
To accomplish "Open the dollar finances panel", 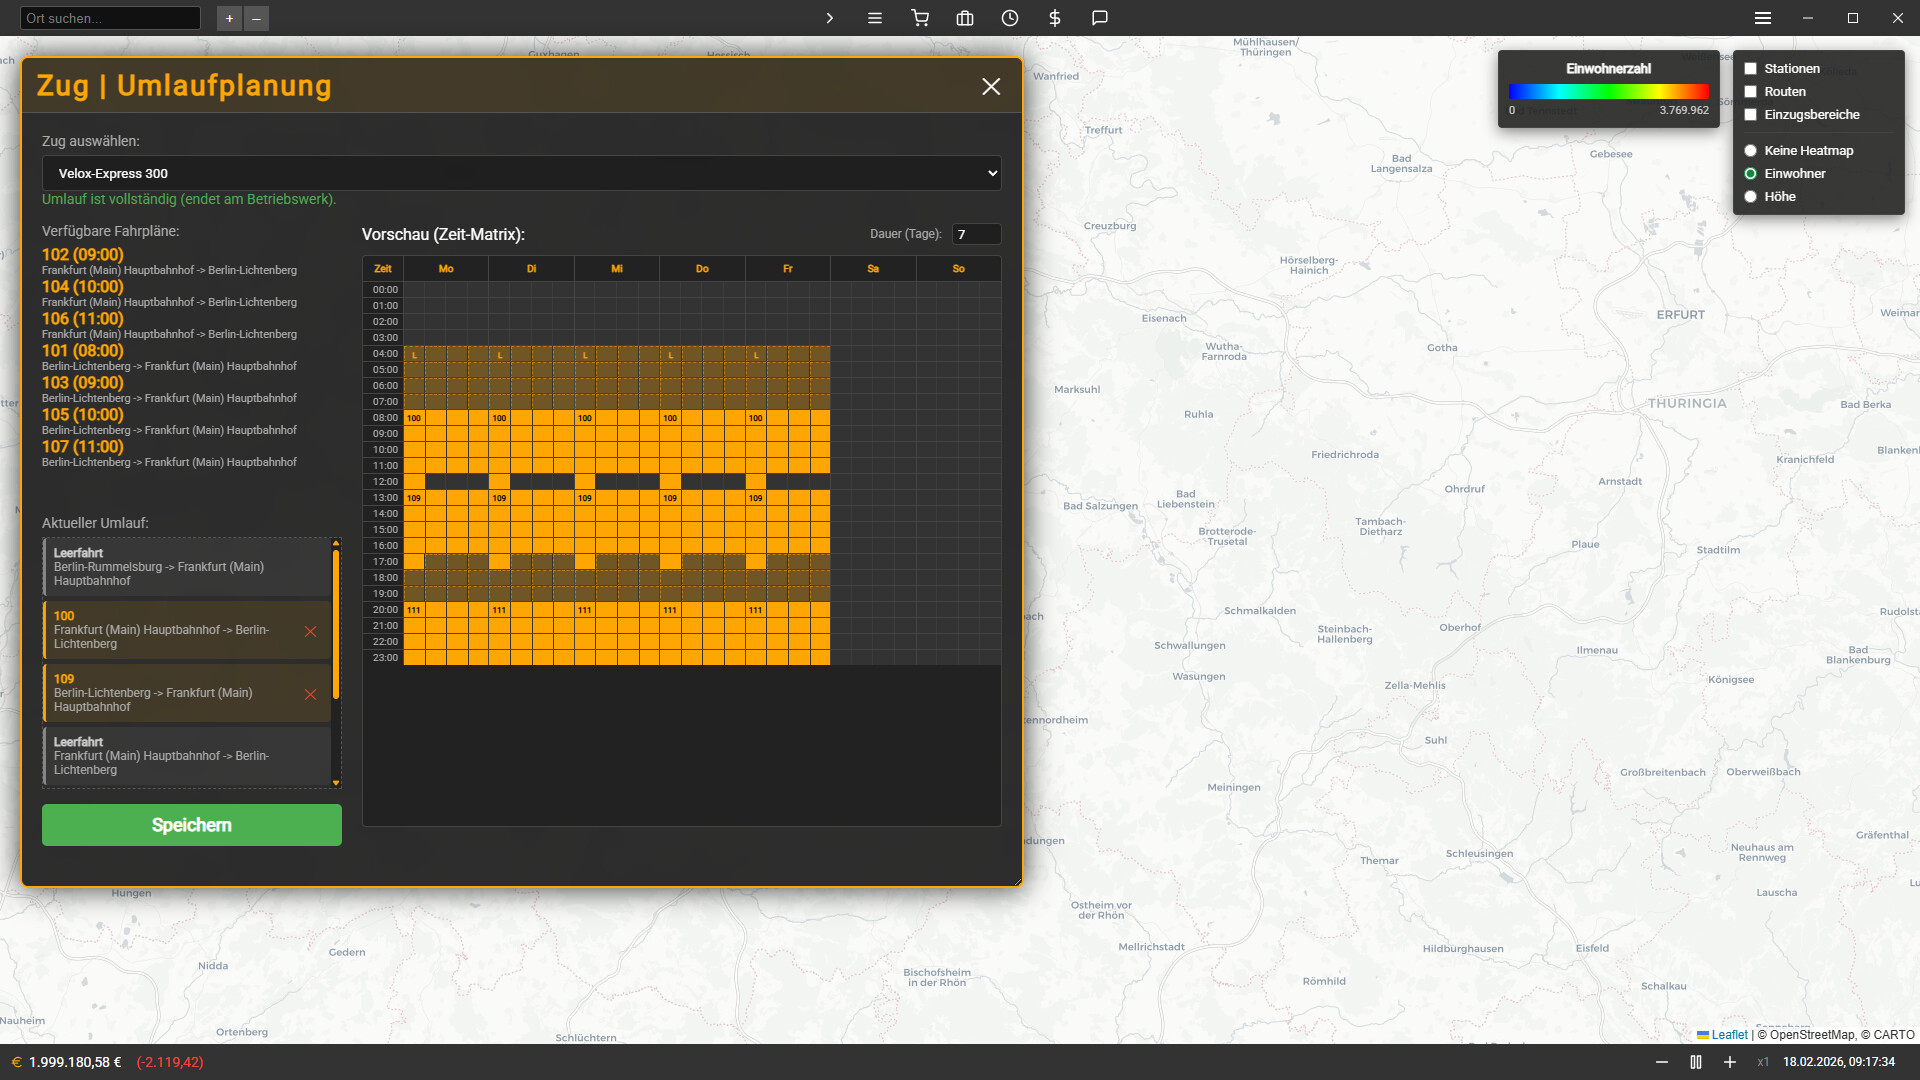I will click(1054, 18).
